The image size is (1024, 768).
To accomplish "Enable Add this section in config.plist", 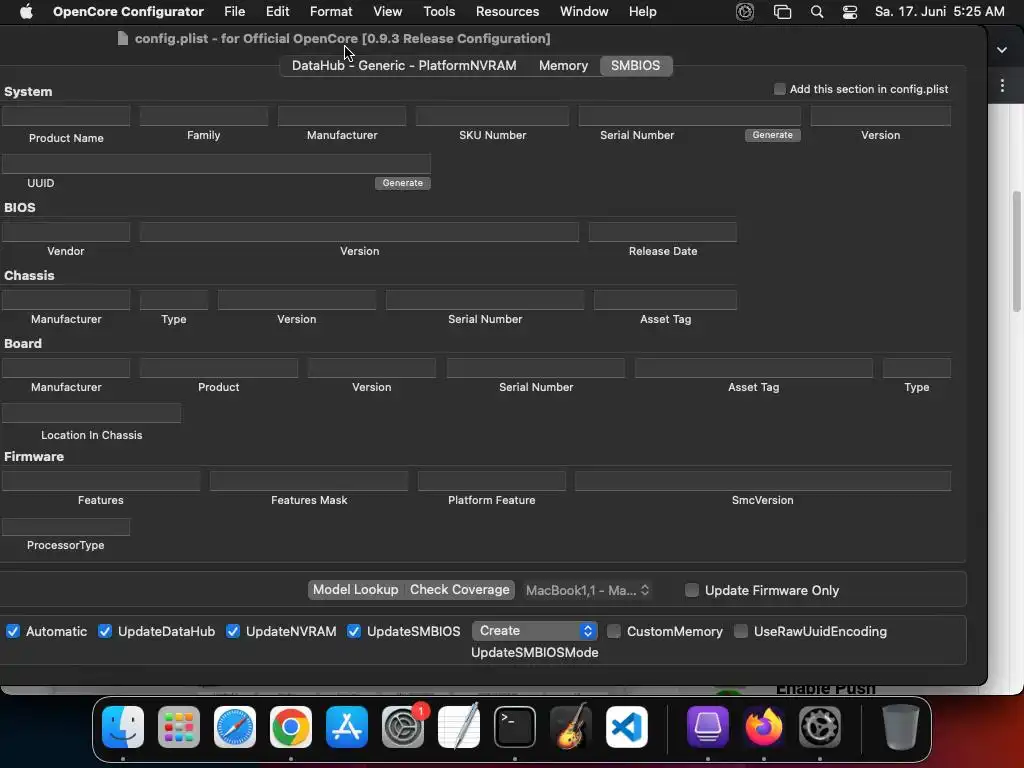I will tap(779, 89).
